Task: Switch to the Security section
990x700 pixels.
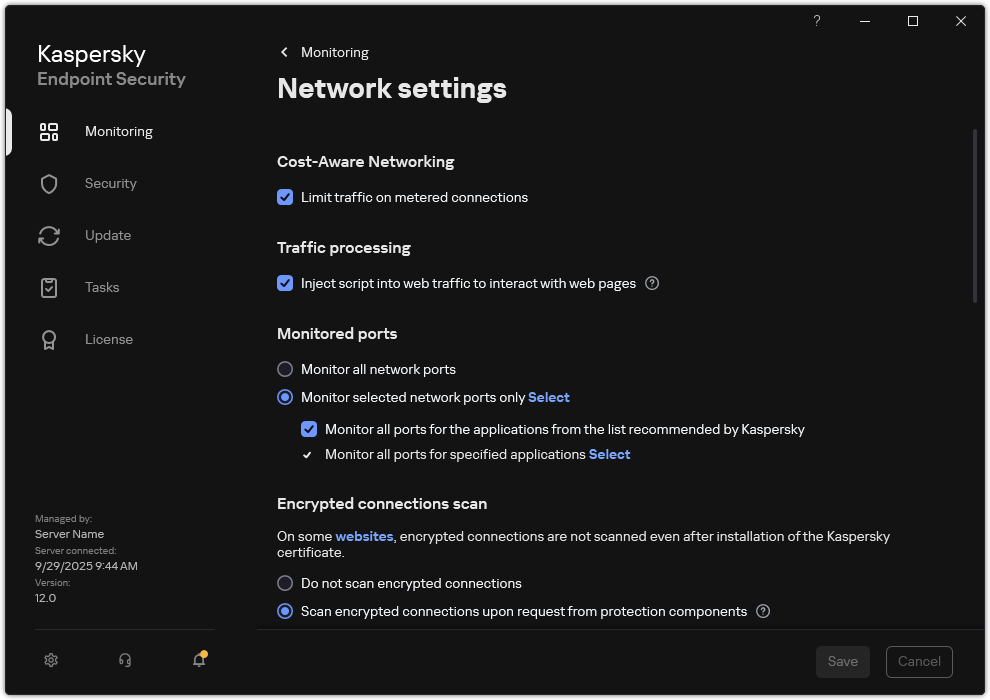Action: coord(110,183)
